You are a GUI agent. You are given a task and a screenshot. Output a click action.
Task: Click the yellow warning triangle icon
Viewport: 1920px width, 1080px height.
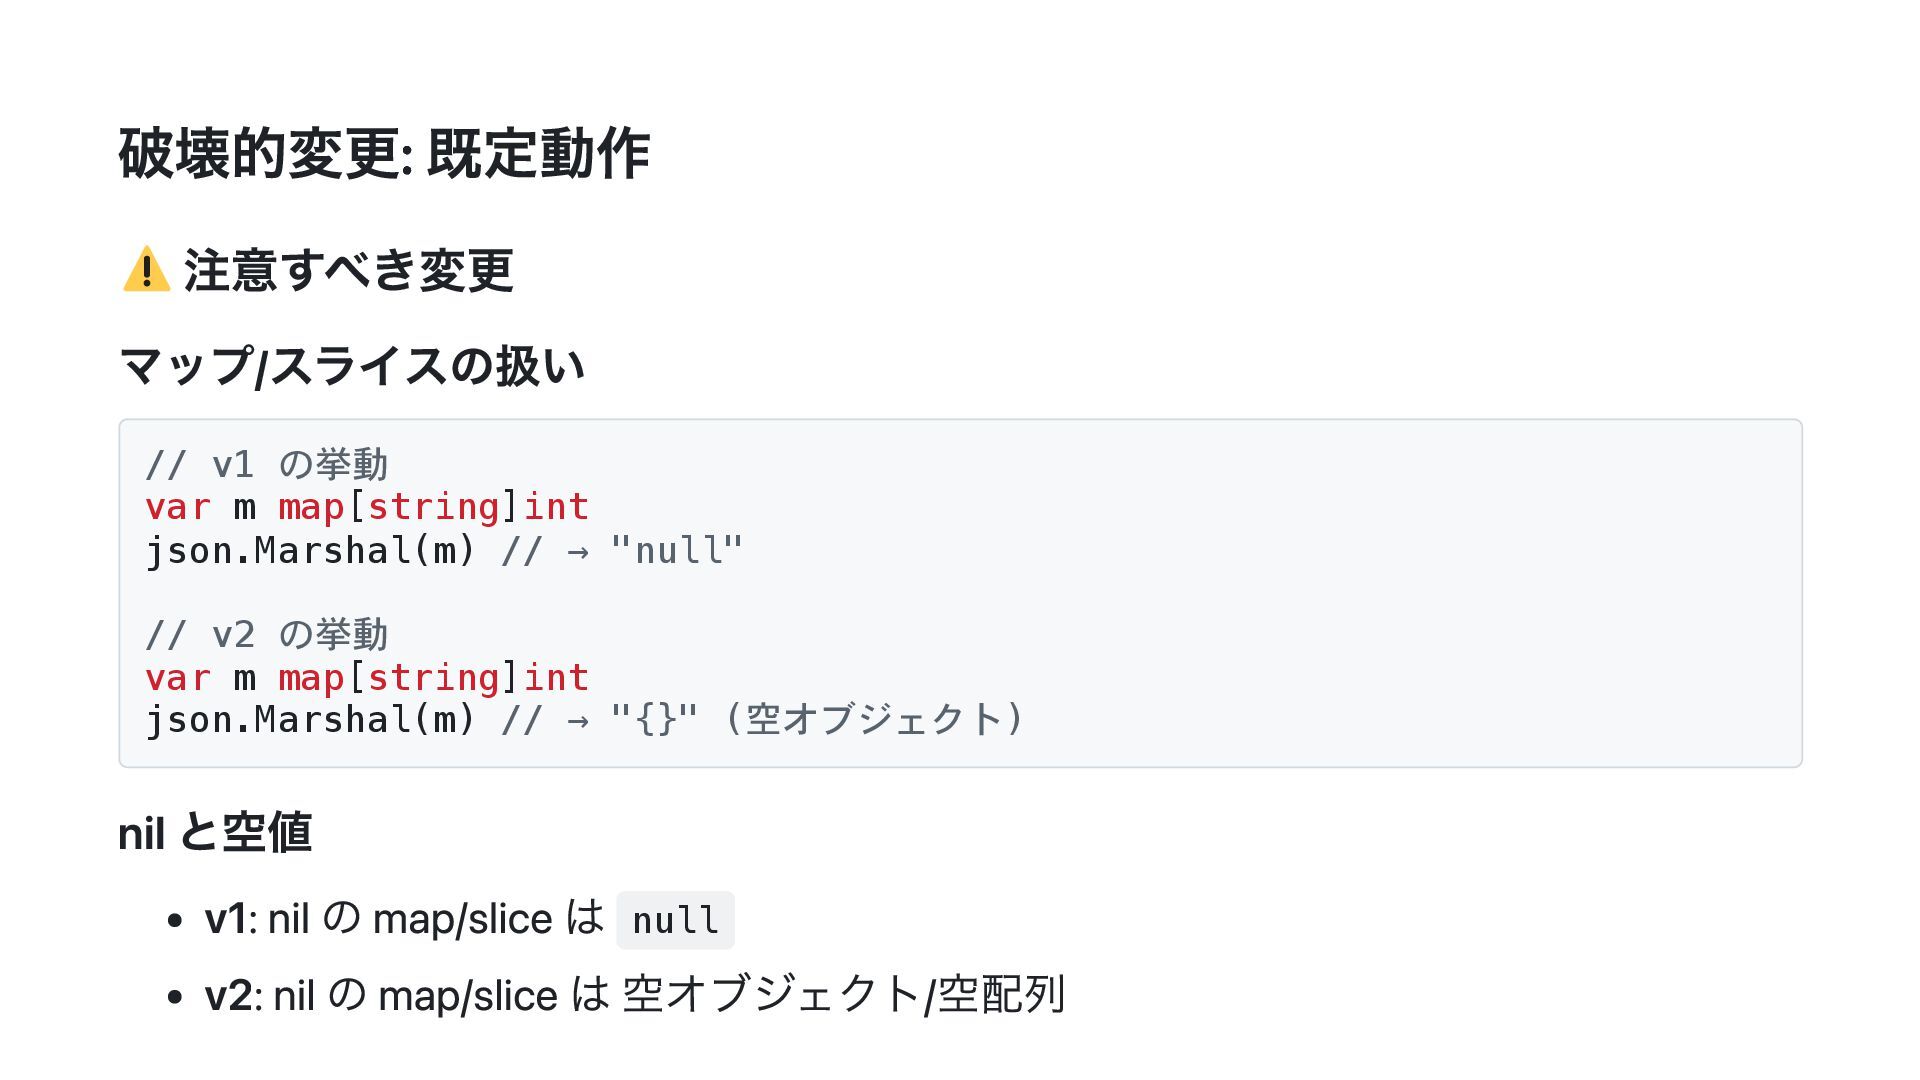point(146,270)
